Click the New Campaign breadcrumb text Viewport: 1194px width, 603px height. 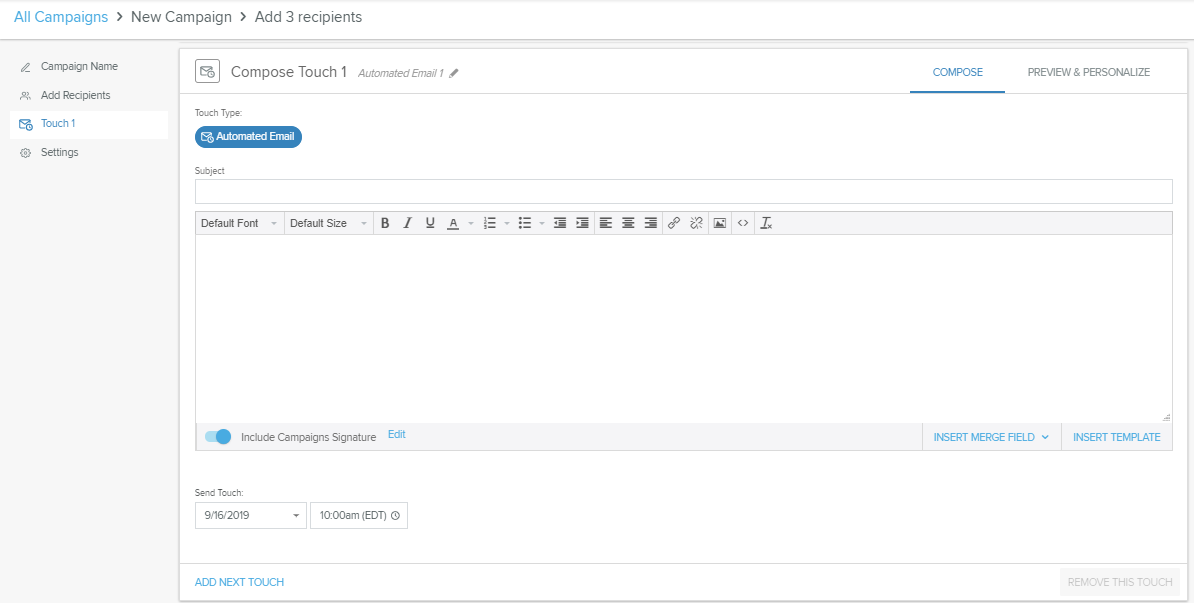pos(181,17)
